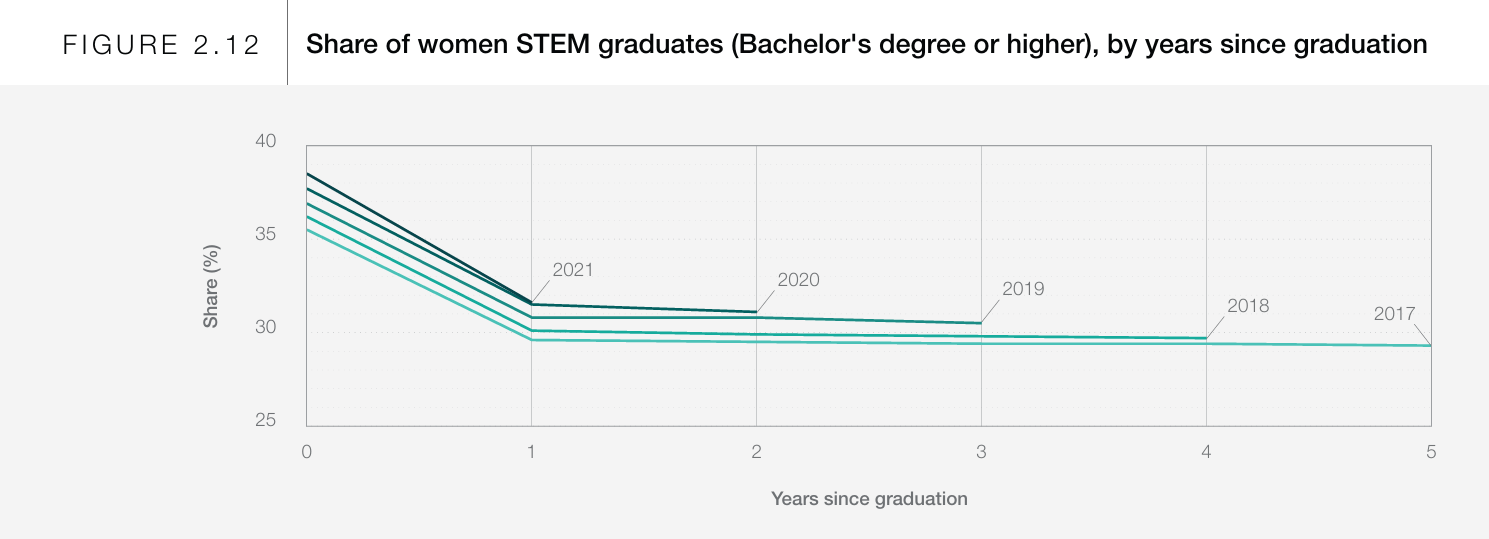Viewport: 1489px width, 539px height.
Task: Click the x-axis tick label 4
Action: (x=1206, y=452)
